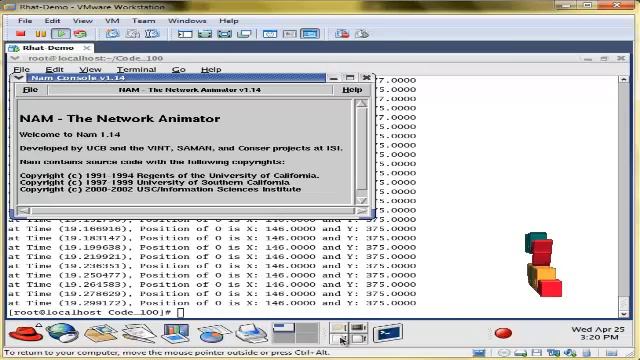Click the red Power Off VM button
Image resolution: width=640 pixels, height=360 pixels.
(x=20, y=34)
